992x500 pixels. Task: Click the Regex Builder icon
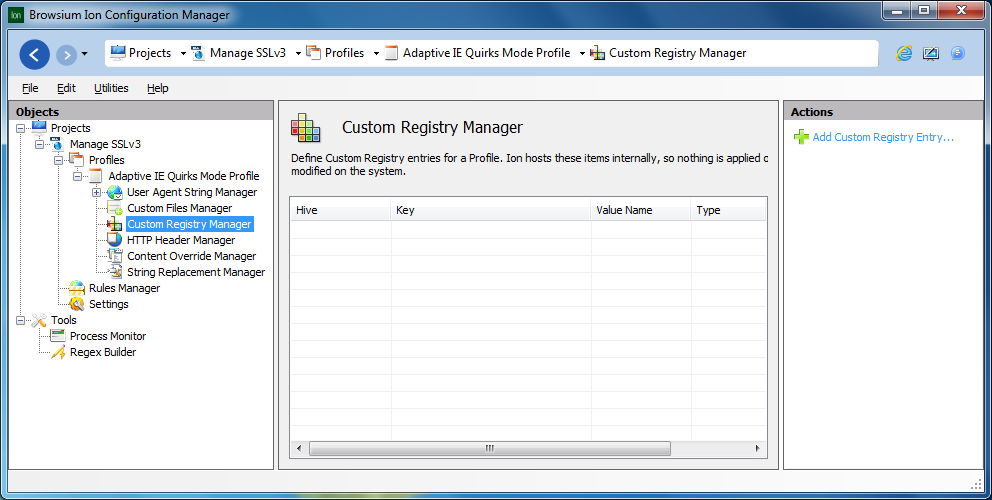[58, 352]
